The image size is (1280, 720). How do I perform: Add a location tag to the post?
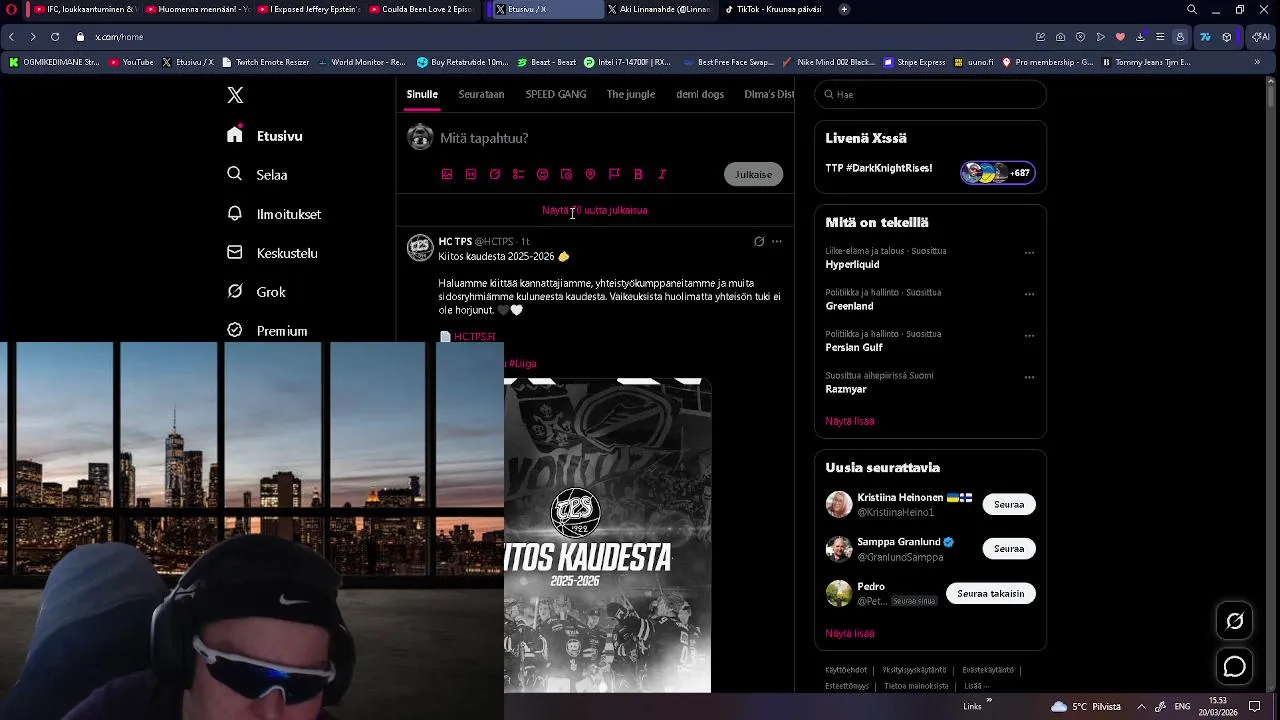click(590, 174)
